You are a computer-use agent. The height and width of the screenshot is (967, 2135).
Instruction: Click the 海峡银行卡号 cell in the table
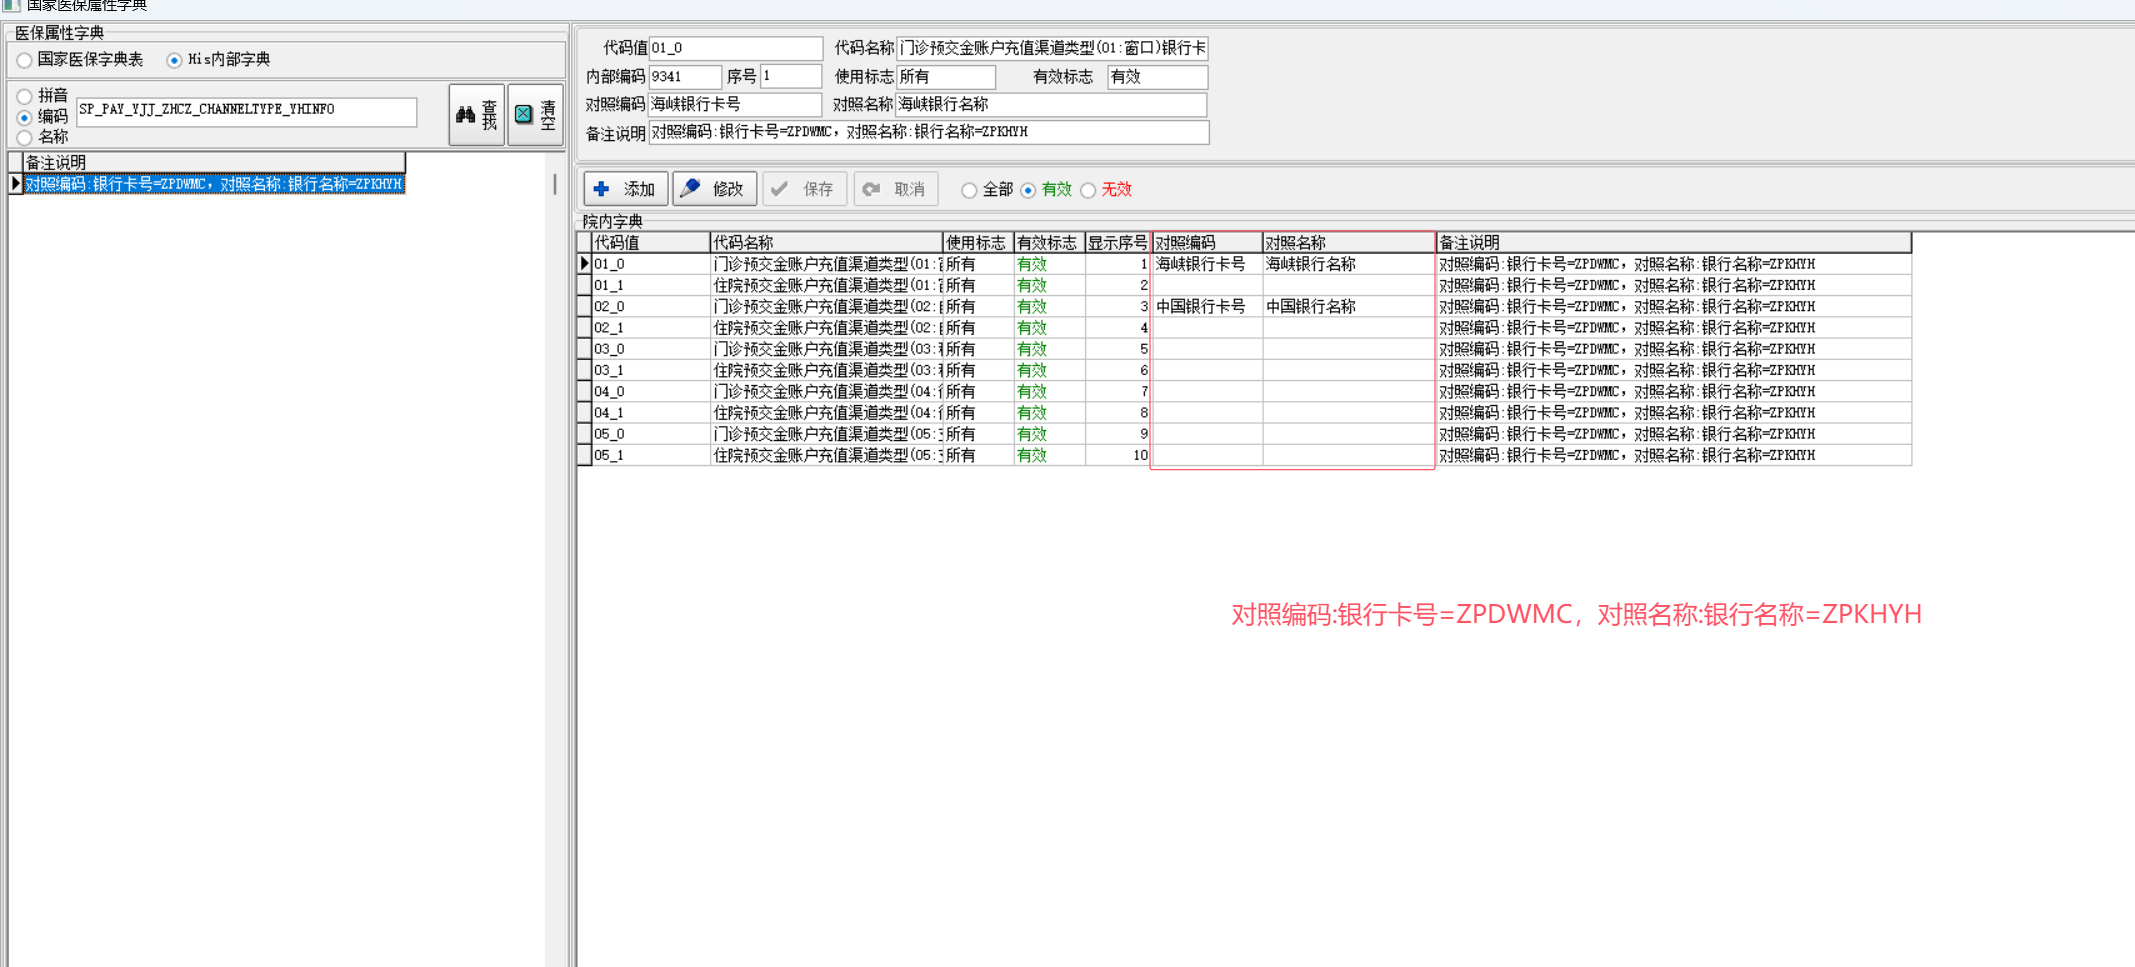1207,264
